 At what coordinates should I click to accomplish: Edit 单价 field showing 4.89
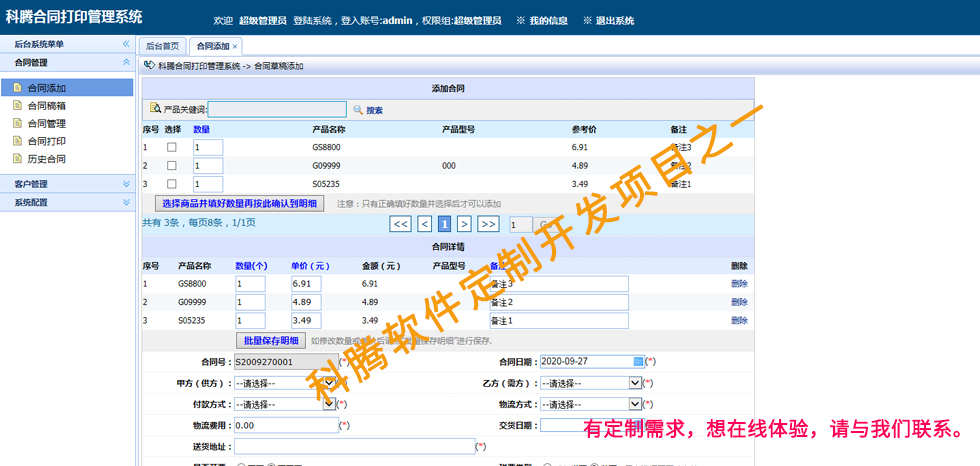point(306,302)
